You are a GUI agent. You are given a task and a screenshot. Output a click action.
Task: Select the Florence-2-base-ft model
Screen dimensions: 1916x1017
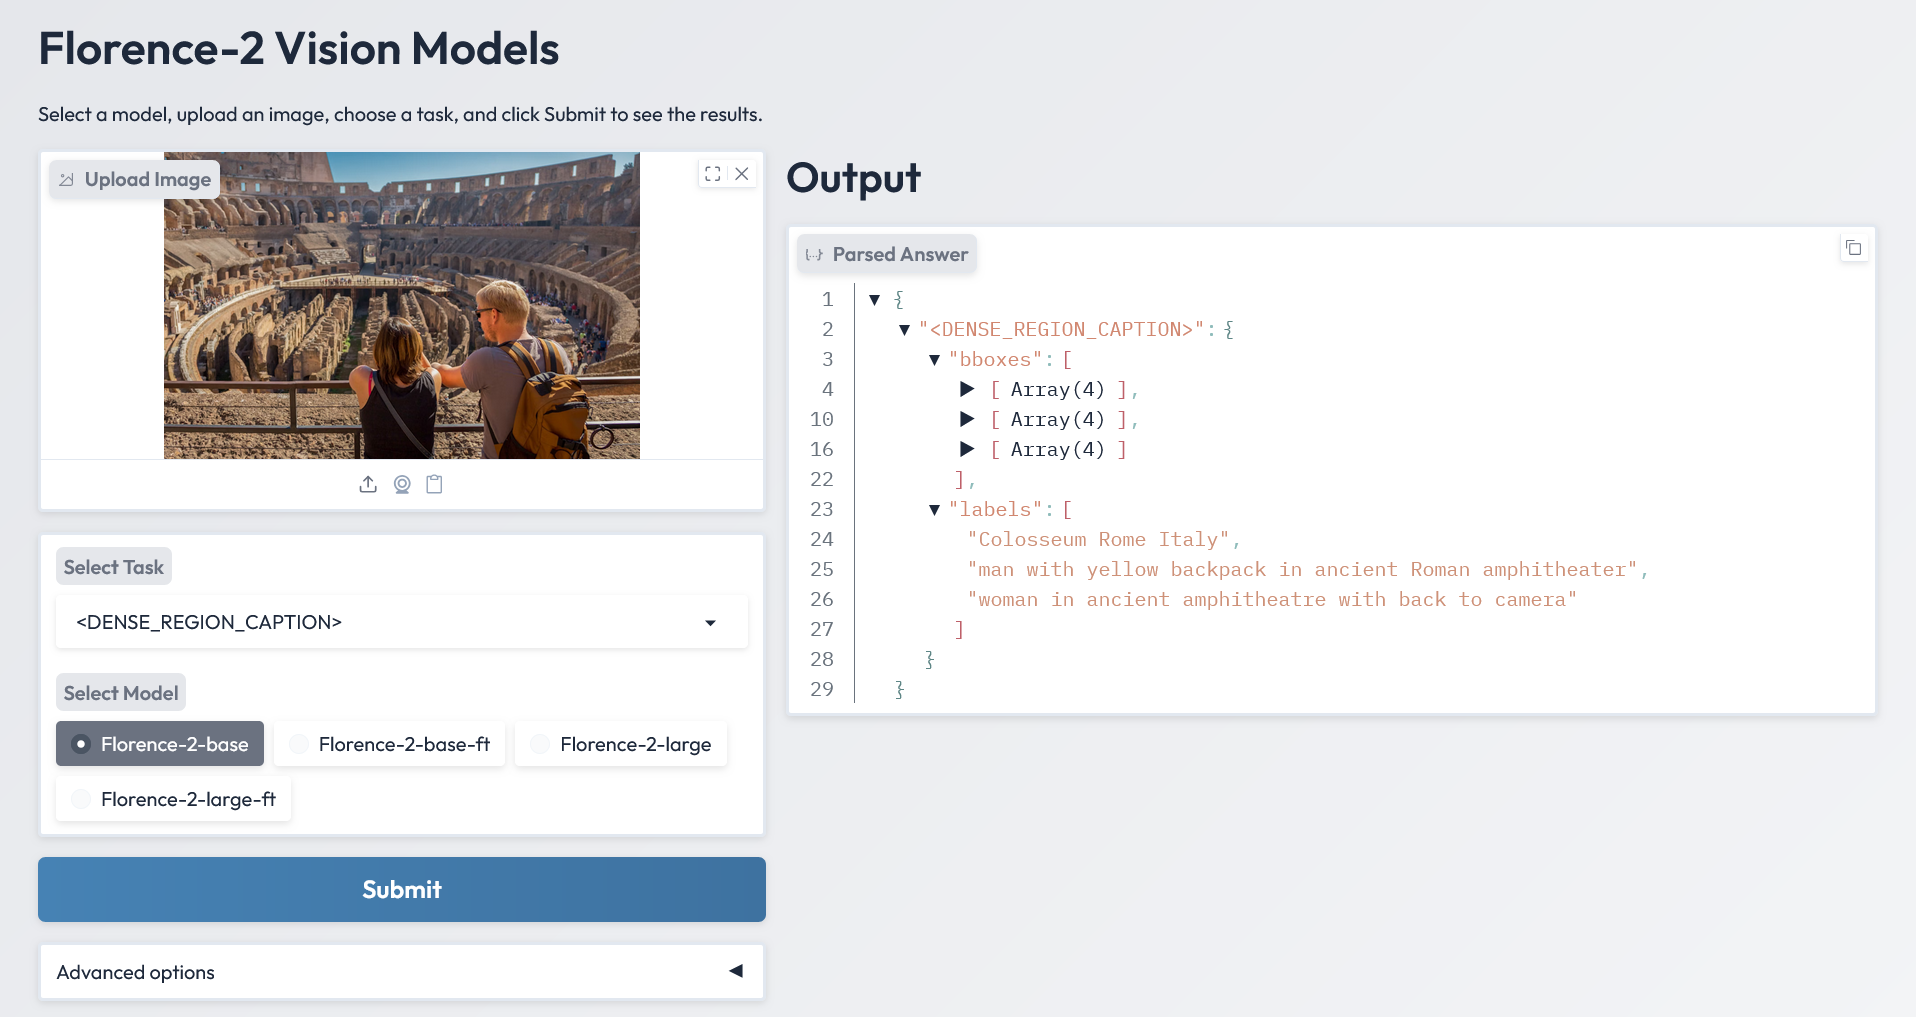pos(299,744)
